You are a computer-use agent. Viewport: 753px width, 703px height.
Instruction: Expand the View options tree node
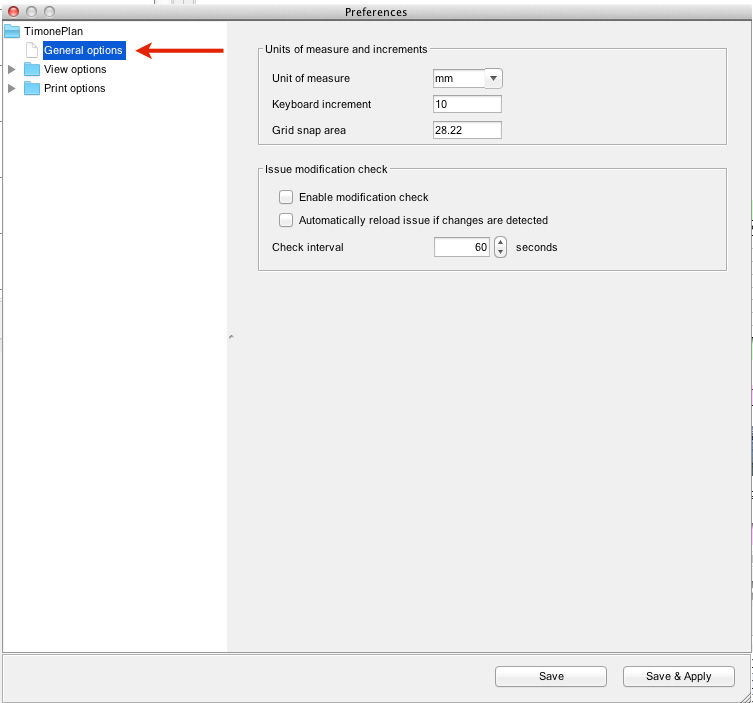pyautogui.click(x=12, y=69)
